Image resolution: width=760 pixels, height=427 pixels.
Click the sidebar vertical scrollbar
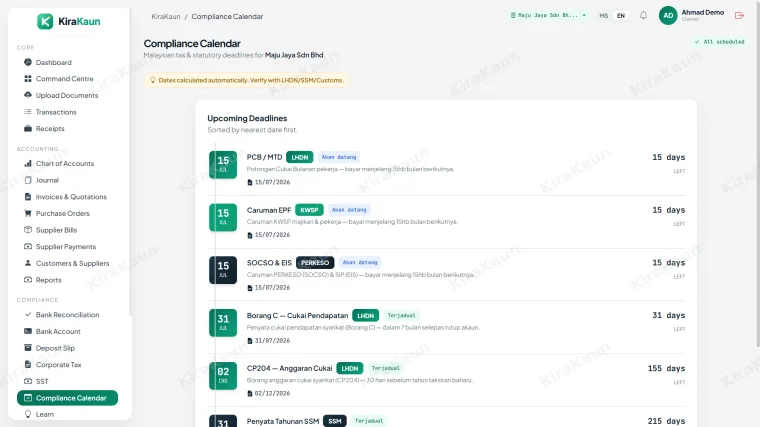pos(130,160)
